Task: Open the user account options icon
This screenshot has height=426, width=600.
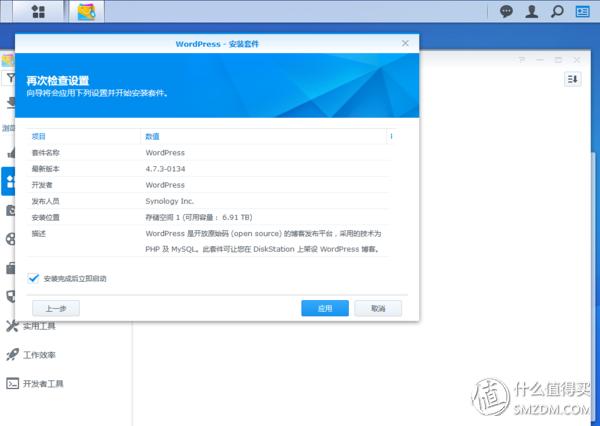Action: (532, 11)
